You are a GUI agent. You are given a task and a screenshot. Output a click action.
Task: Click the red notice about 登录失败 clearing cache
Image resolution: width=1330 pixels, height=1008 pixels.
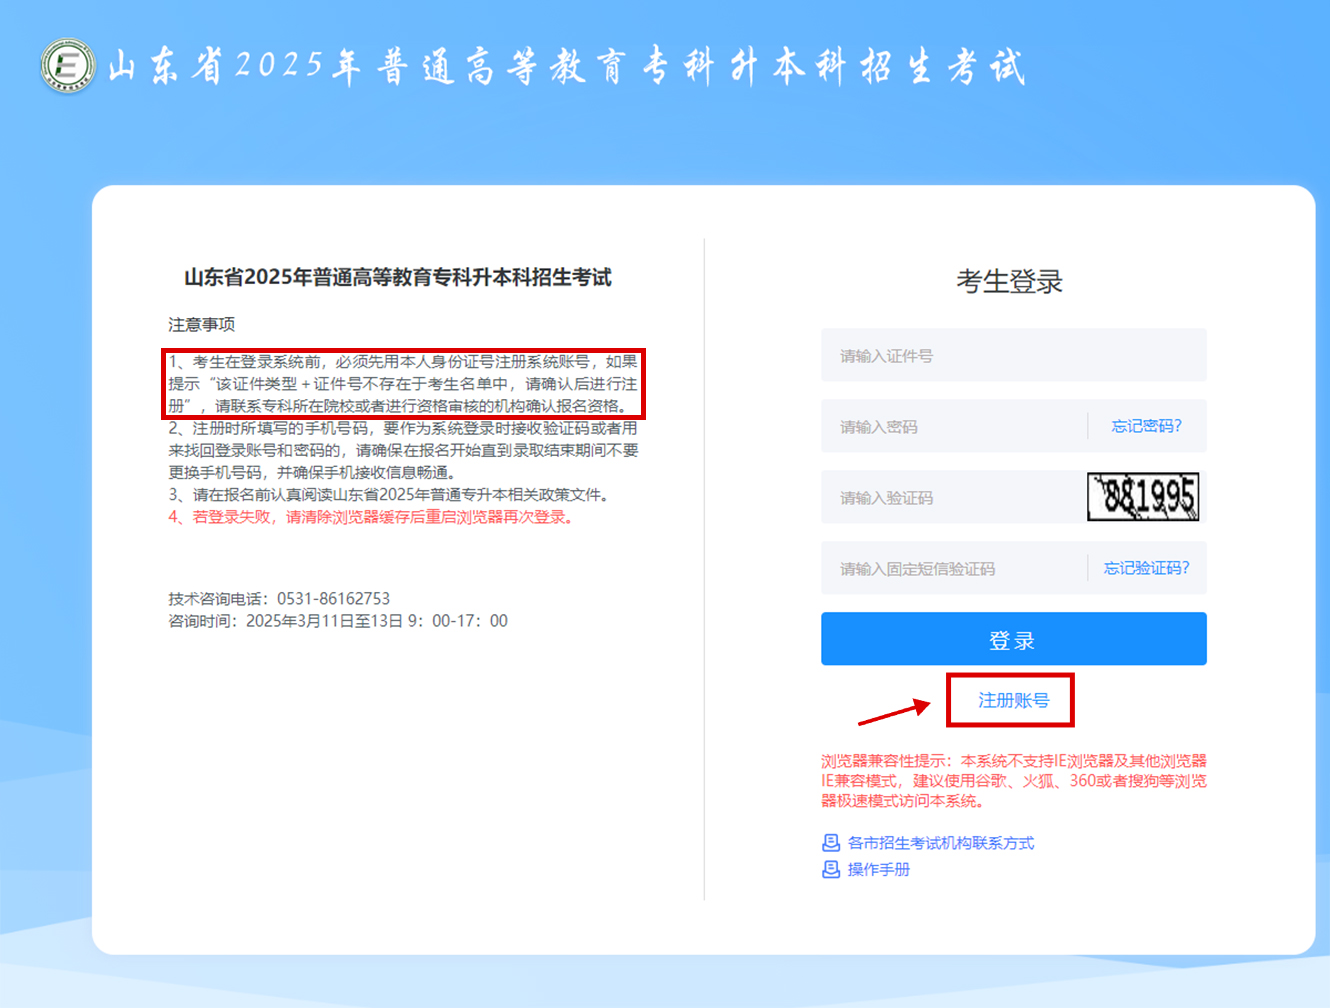(372, 517)
